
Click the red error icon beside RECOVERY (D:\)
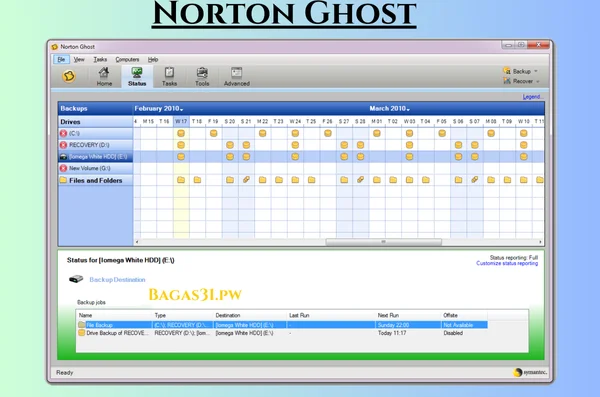(64, 145)
